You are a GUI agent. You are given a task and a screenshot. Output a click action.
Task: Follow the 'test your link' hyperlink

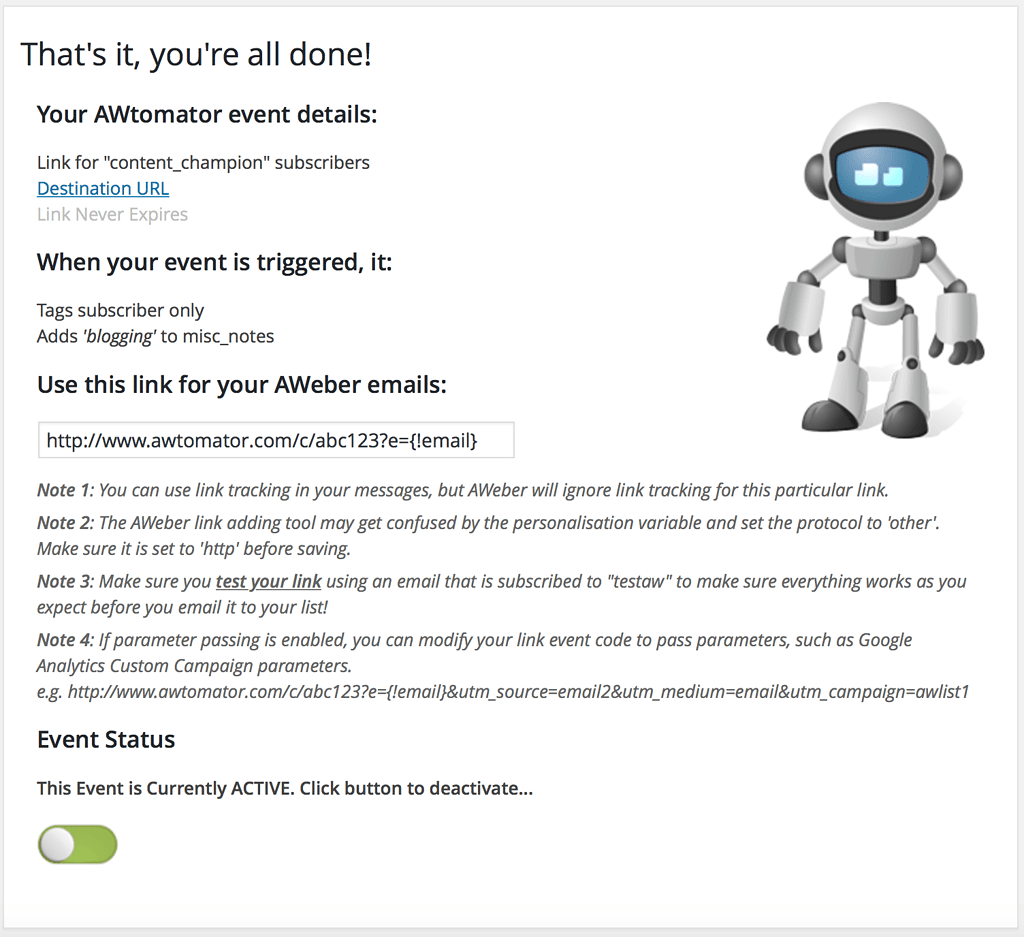pyautogui.click(x=268, y=581)
